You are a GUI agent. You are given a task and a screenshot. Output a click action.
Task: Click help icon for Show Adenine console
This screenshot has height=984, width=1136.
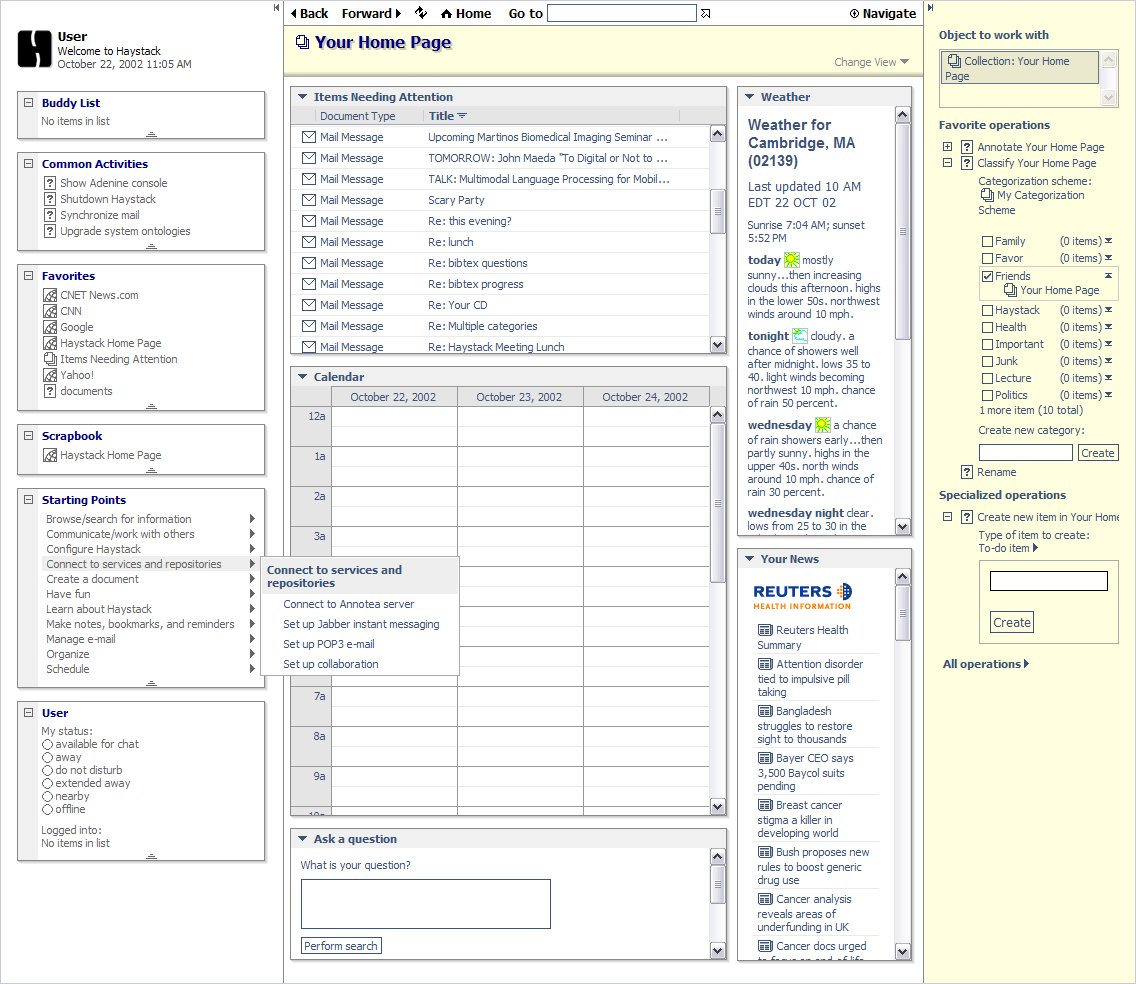50,183
